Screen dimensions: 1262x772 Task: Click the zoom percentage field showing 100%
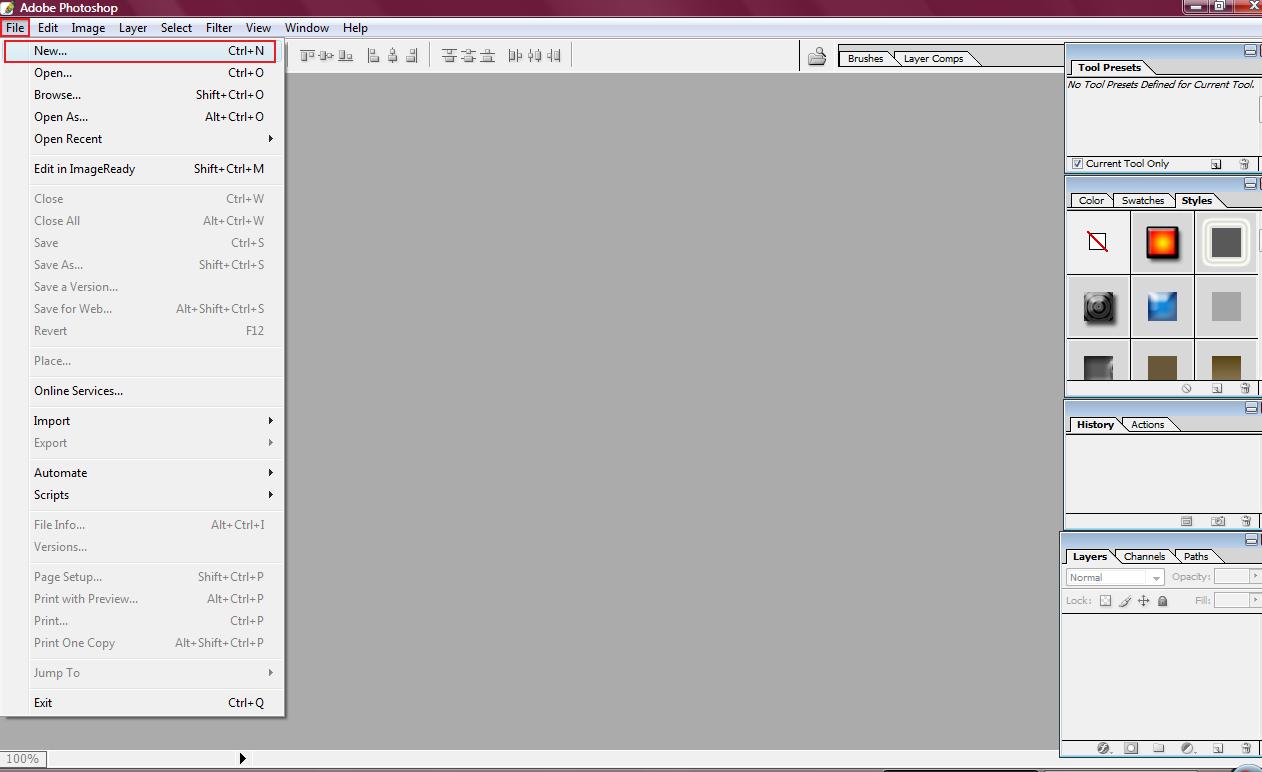click(23, 759)
